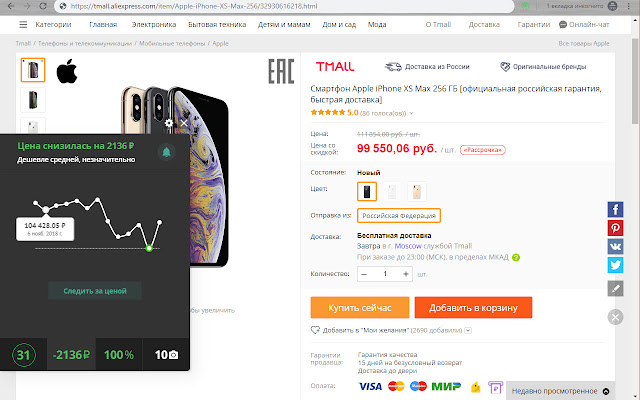Open the screenshots counter with camera
Viewport: 640px width, 400px height.
pyautogui.click(x=166, y=355)
